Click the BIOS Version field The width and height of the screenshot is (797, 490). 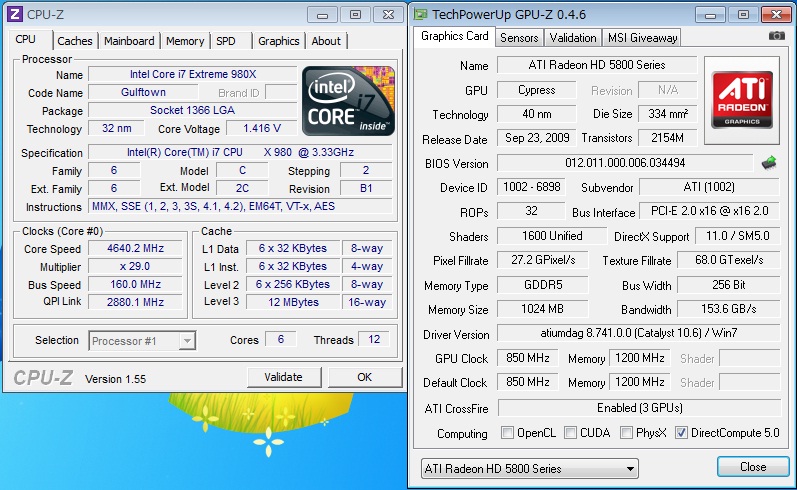click(x=625, y=163)
